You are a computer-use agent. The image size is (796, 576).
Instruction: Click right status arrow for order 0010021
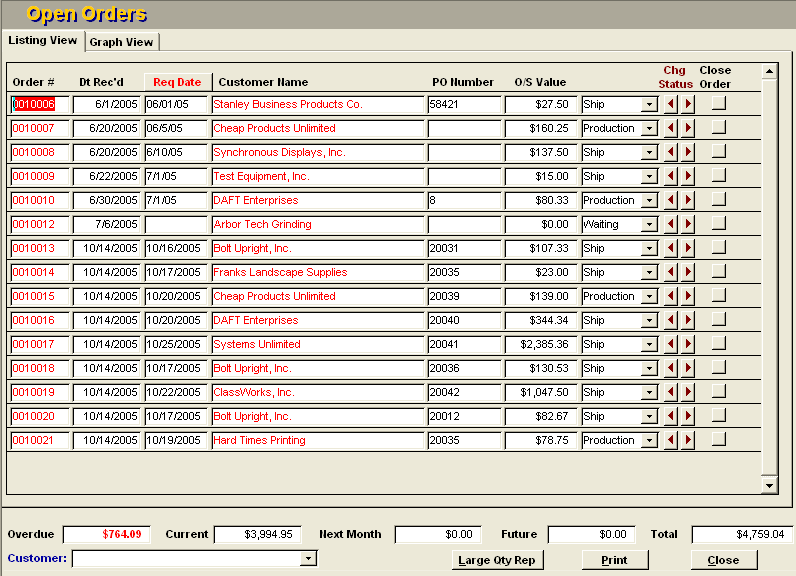(x=688, y=440)
